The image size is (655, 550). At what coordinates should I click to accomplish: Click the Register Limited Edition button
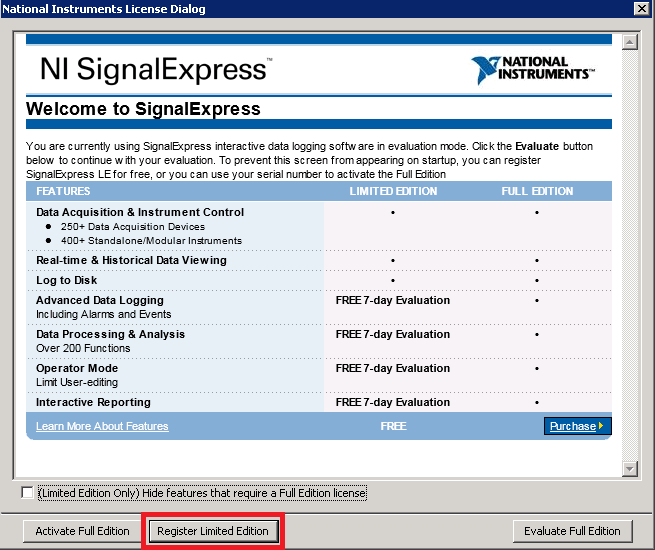click(213, 531)
